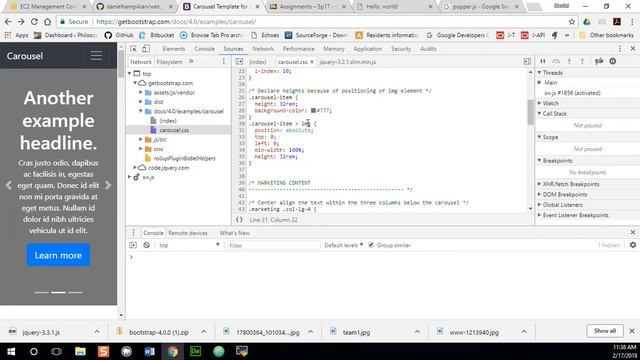Go to previous carousel slide arrow
The height and width of the screenshot is (360, 640).
tap(9, 185)
